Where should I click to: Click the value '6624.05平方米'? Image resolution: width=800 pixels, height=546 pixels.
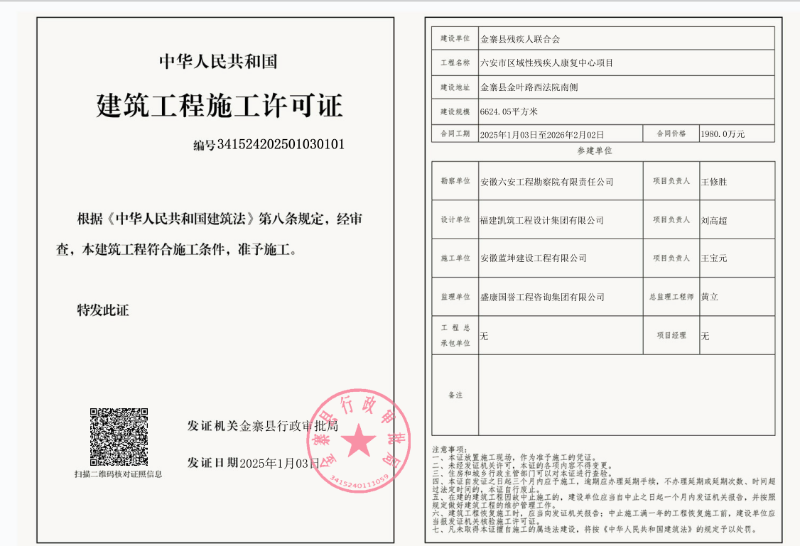pos(509,111)
